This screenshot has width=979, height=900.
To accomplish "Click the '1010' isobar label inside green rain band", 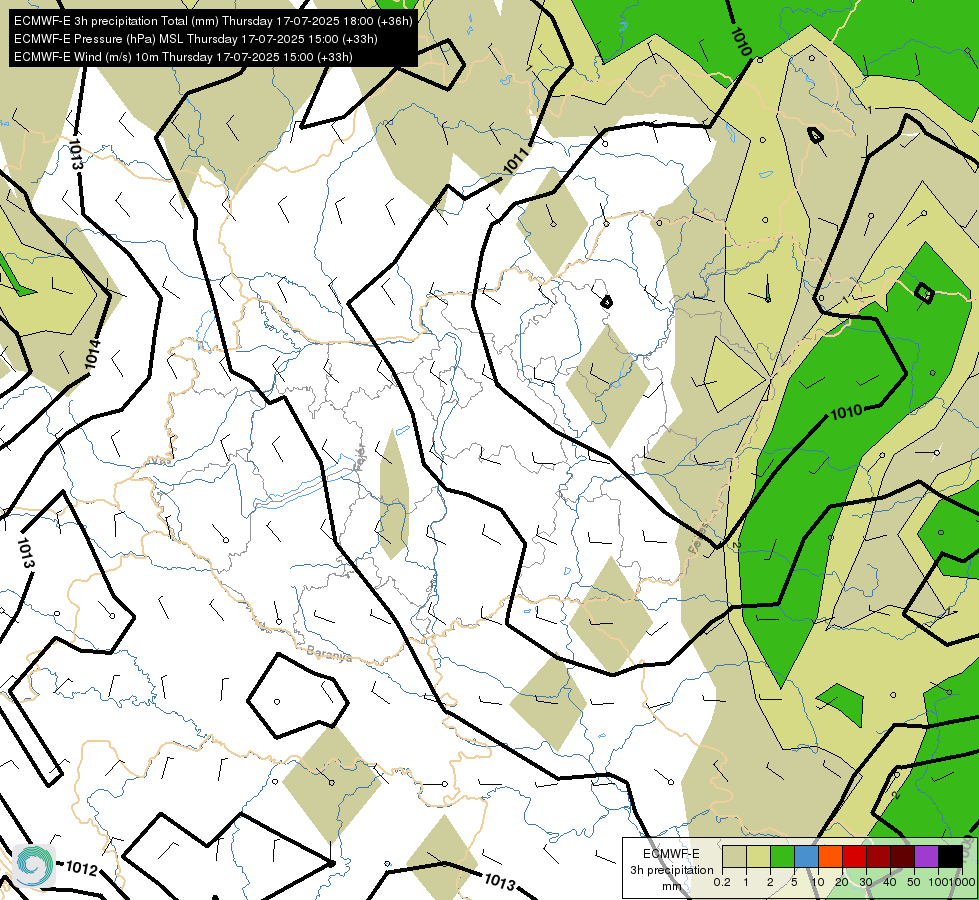I will (x=847, y=412).
